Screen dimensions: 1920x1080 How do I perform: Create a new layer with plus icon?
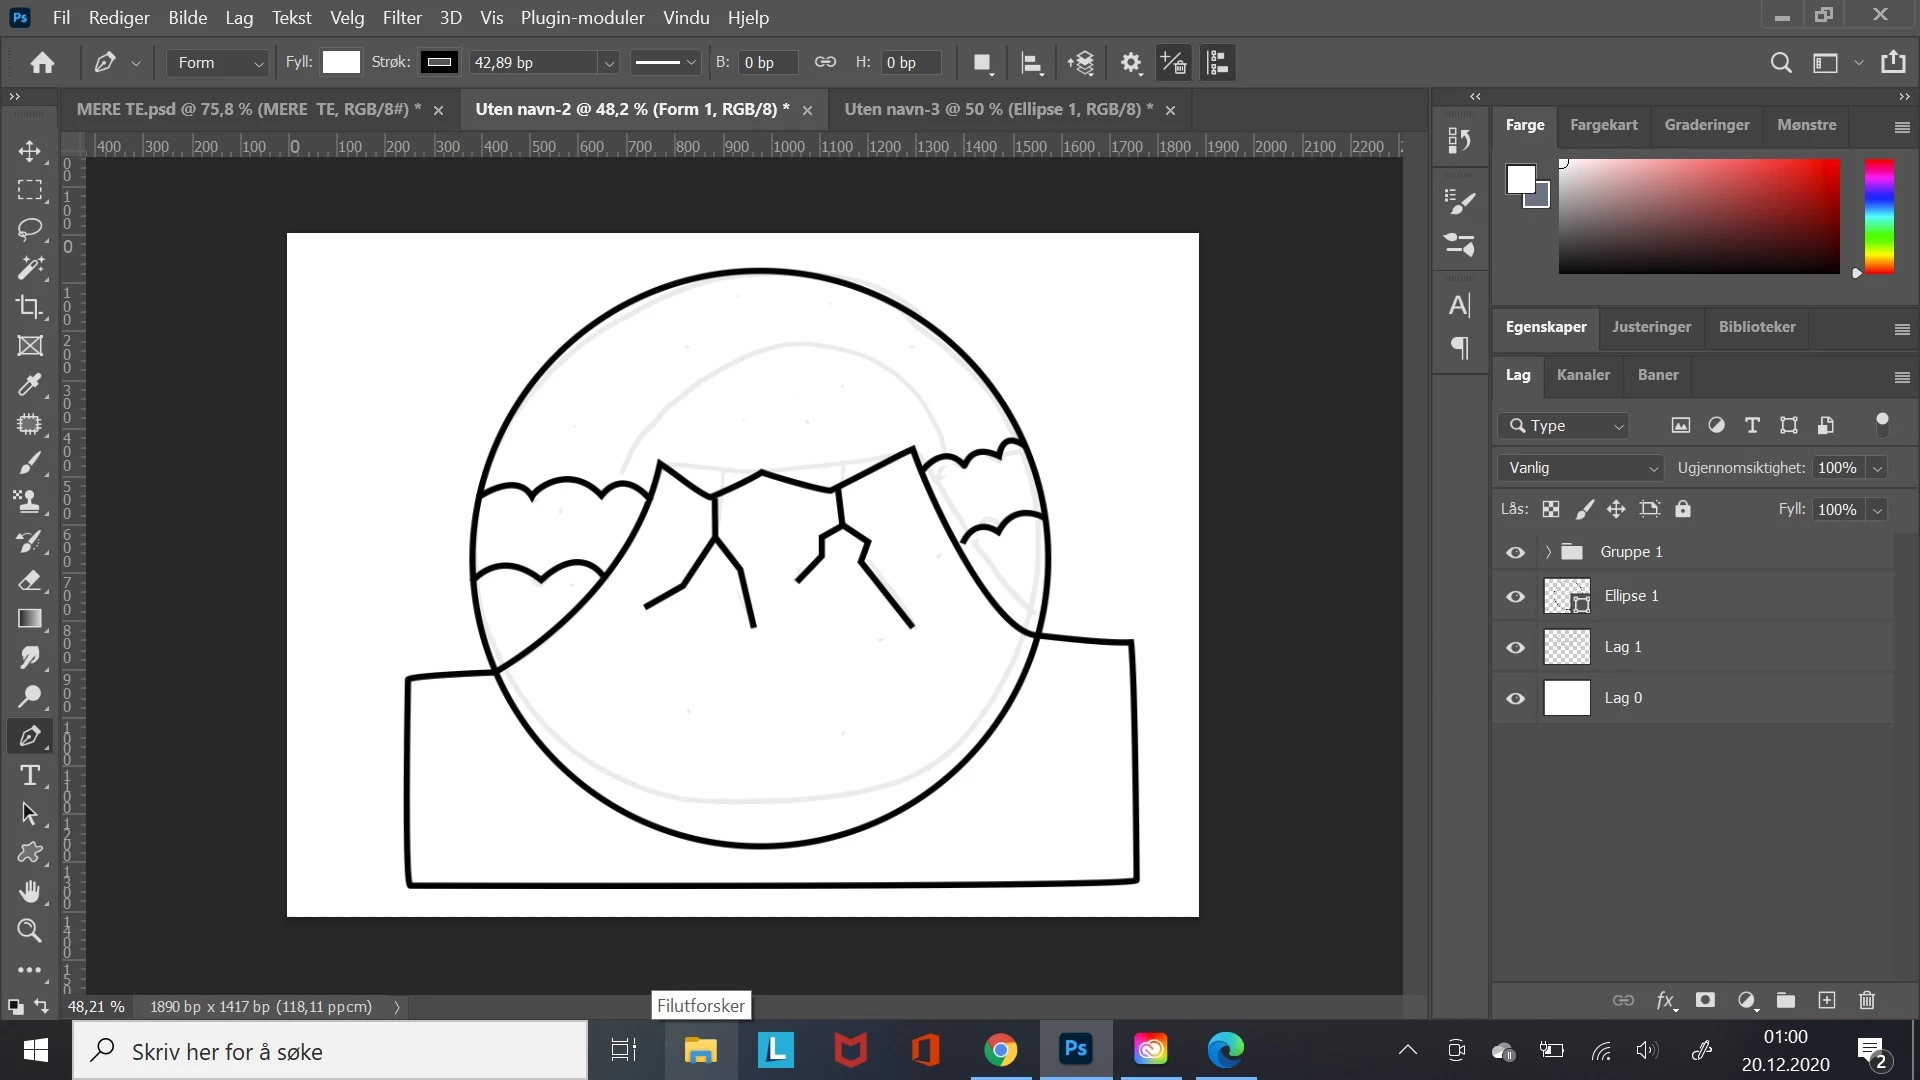1827,1001
